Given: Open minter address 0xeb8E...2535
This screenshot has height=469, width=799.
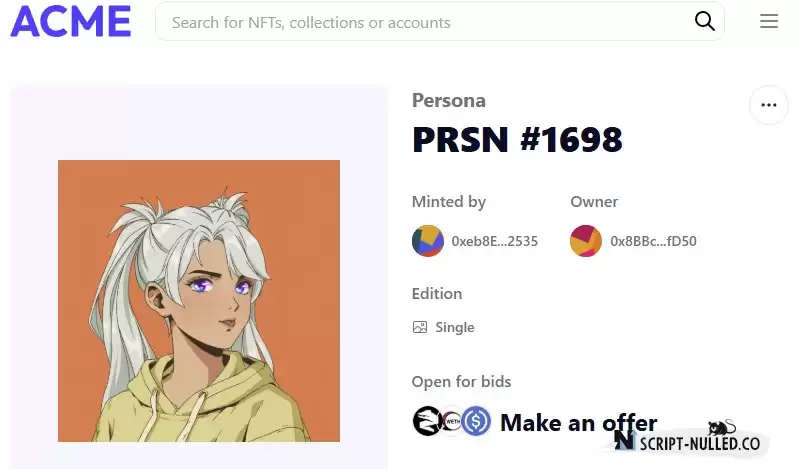Looking at the screenshot, I should tap(494, 241).
